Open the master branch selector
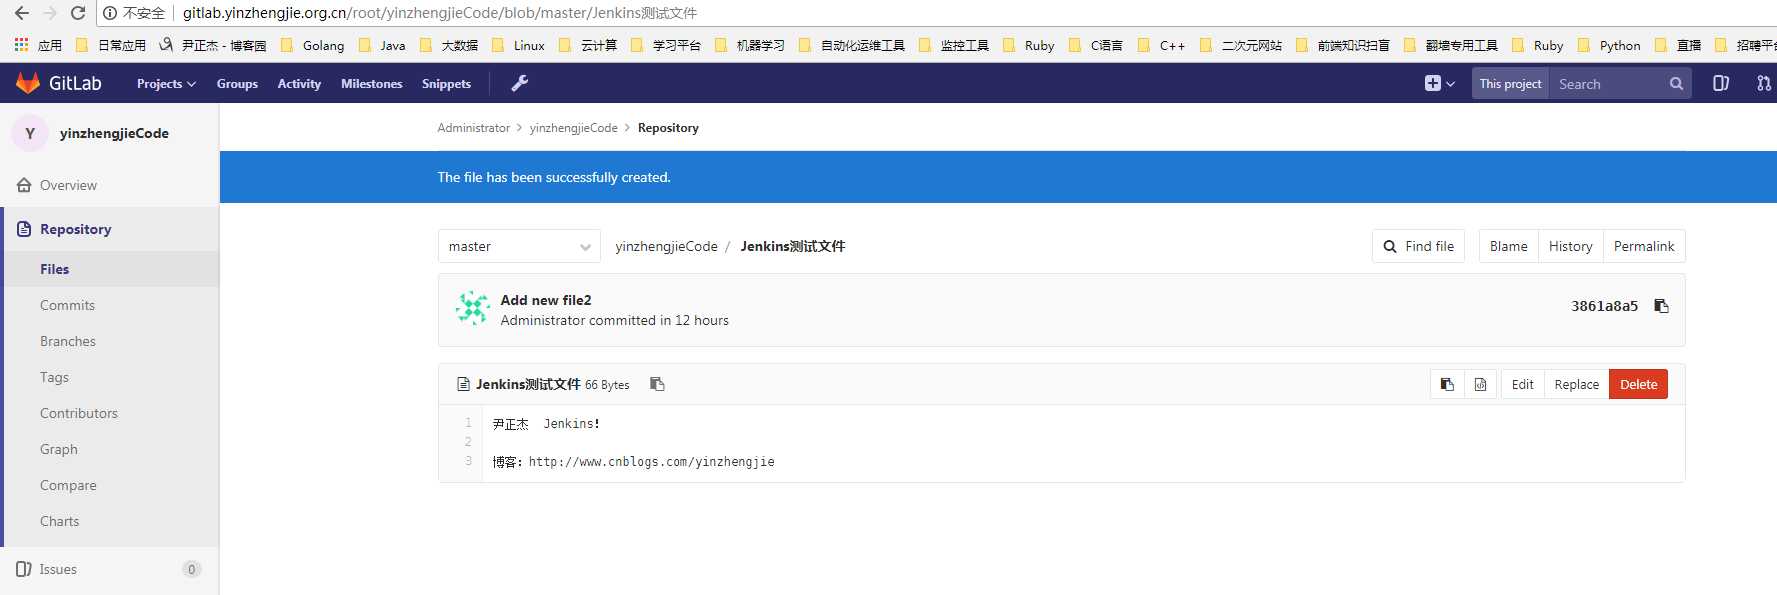The image size is (1777, 595). click(x=519, y=246)
